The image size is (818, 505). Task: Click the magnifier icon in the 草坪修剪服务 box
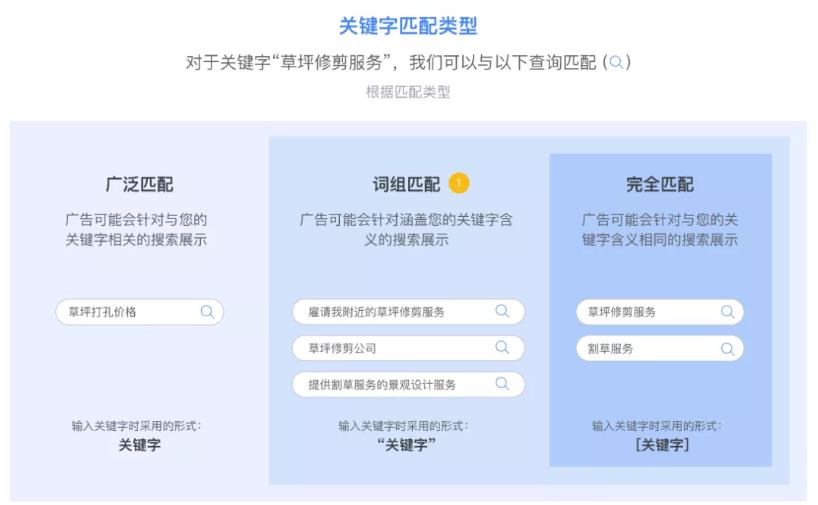727,312
